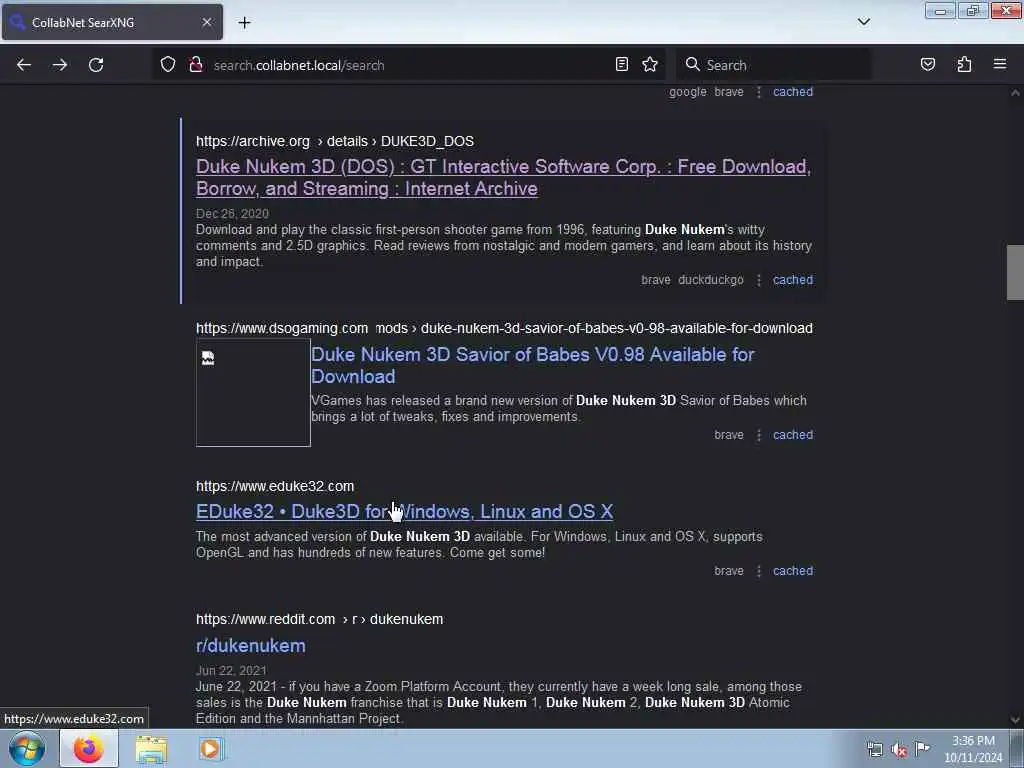Open the Extensions puzzle icon
The width and height of the screenshot is (1024, 768).
click(x=964, y=64)
